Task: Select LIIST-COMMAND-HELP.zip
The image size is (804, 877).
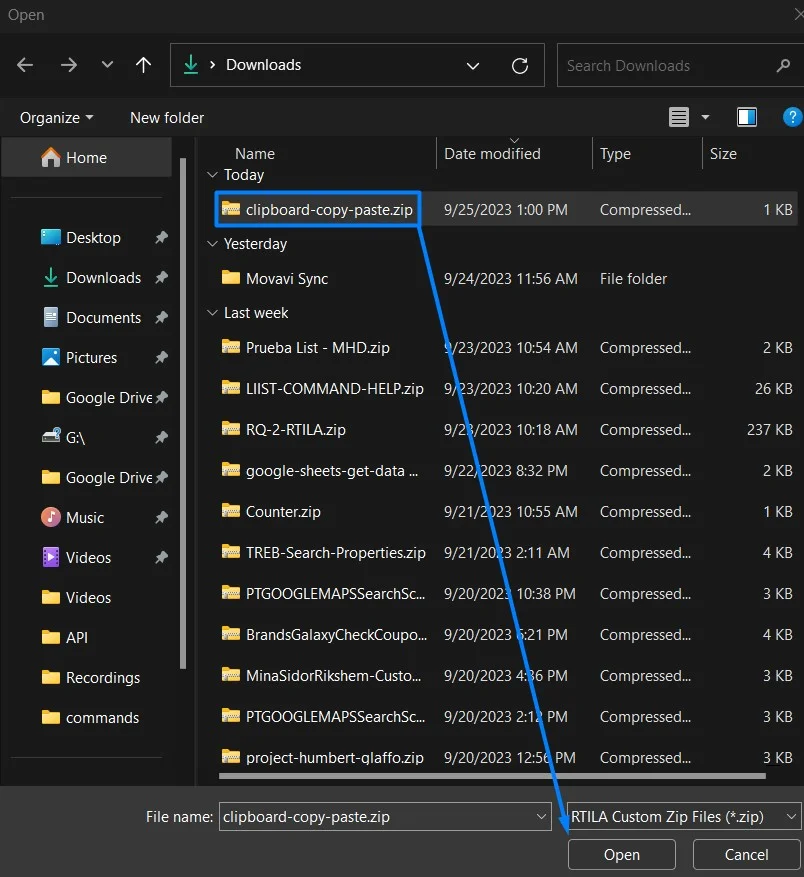Action: 335,389
